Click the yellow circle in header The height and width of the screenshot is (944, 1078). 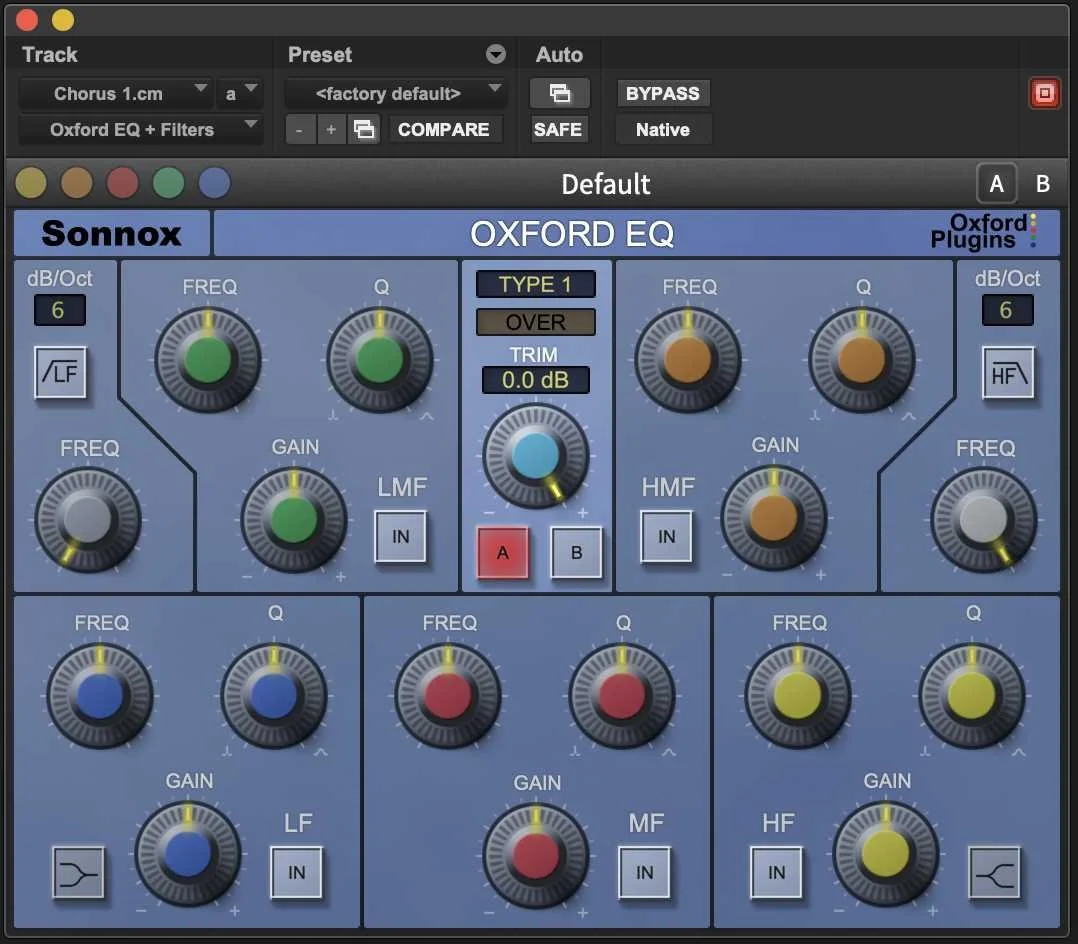point(31,184)
